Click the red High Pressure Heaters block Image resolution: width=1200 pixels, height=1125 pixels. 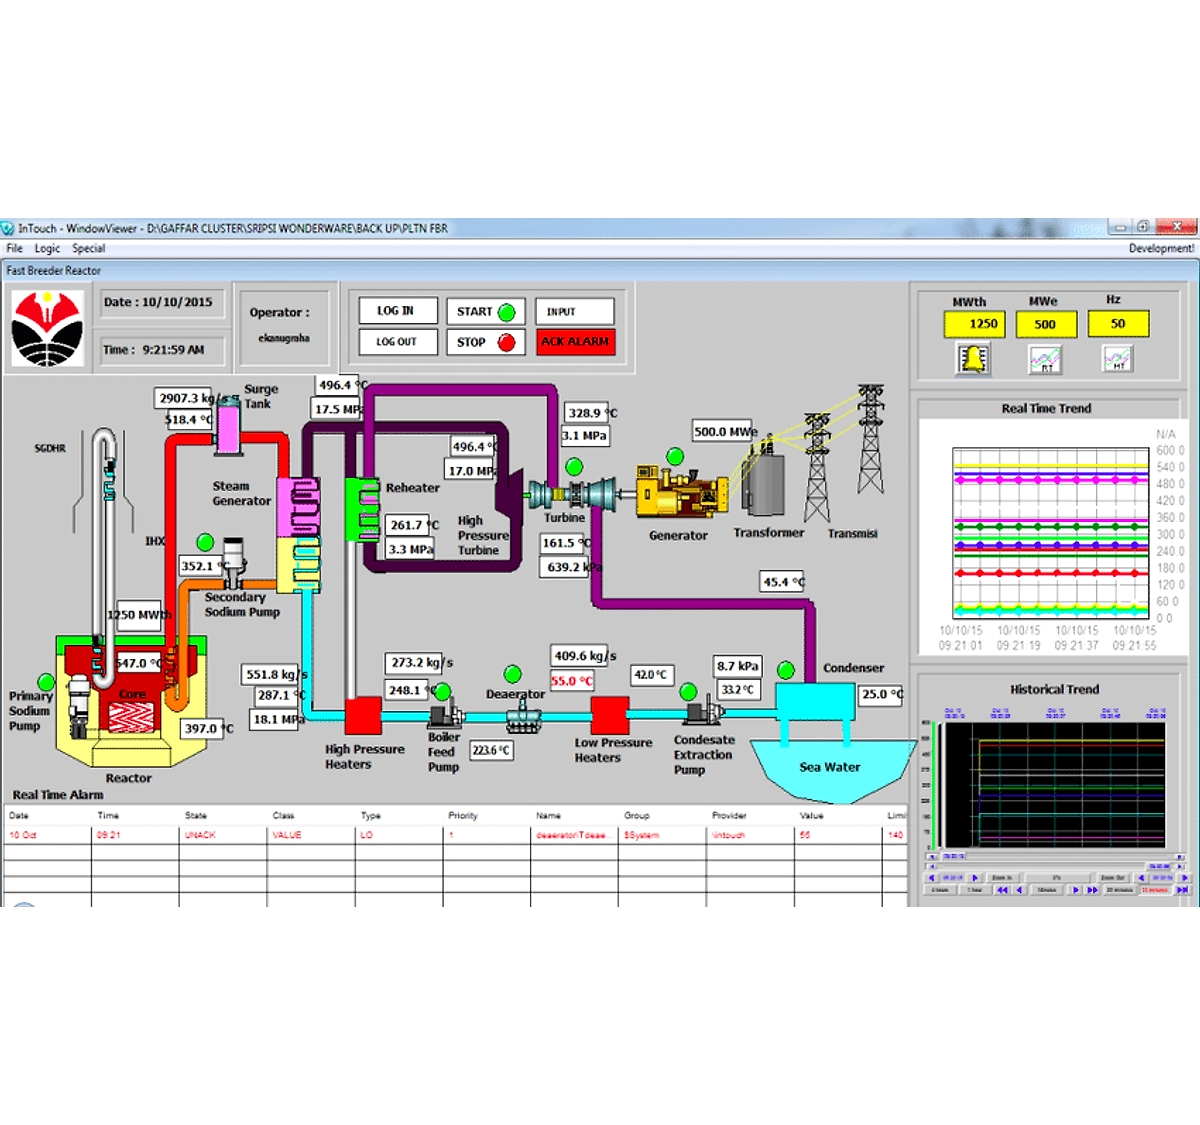click(363, 717)
